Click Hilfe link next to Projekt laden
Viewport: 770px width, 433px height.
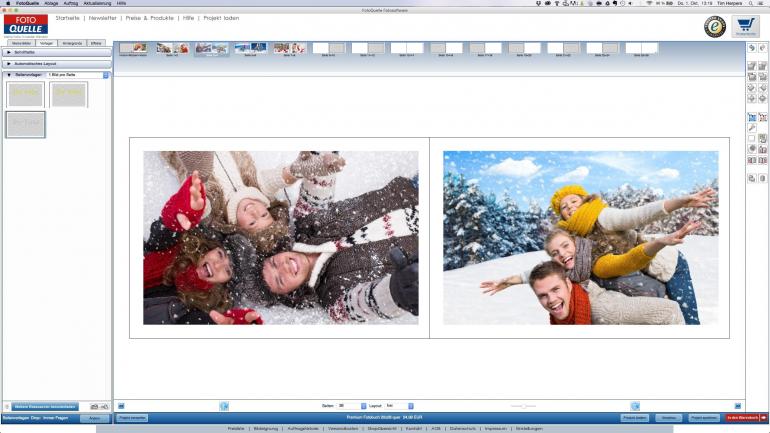click(189, 18)
